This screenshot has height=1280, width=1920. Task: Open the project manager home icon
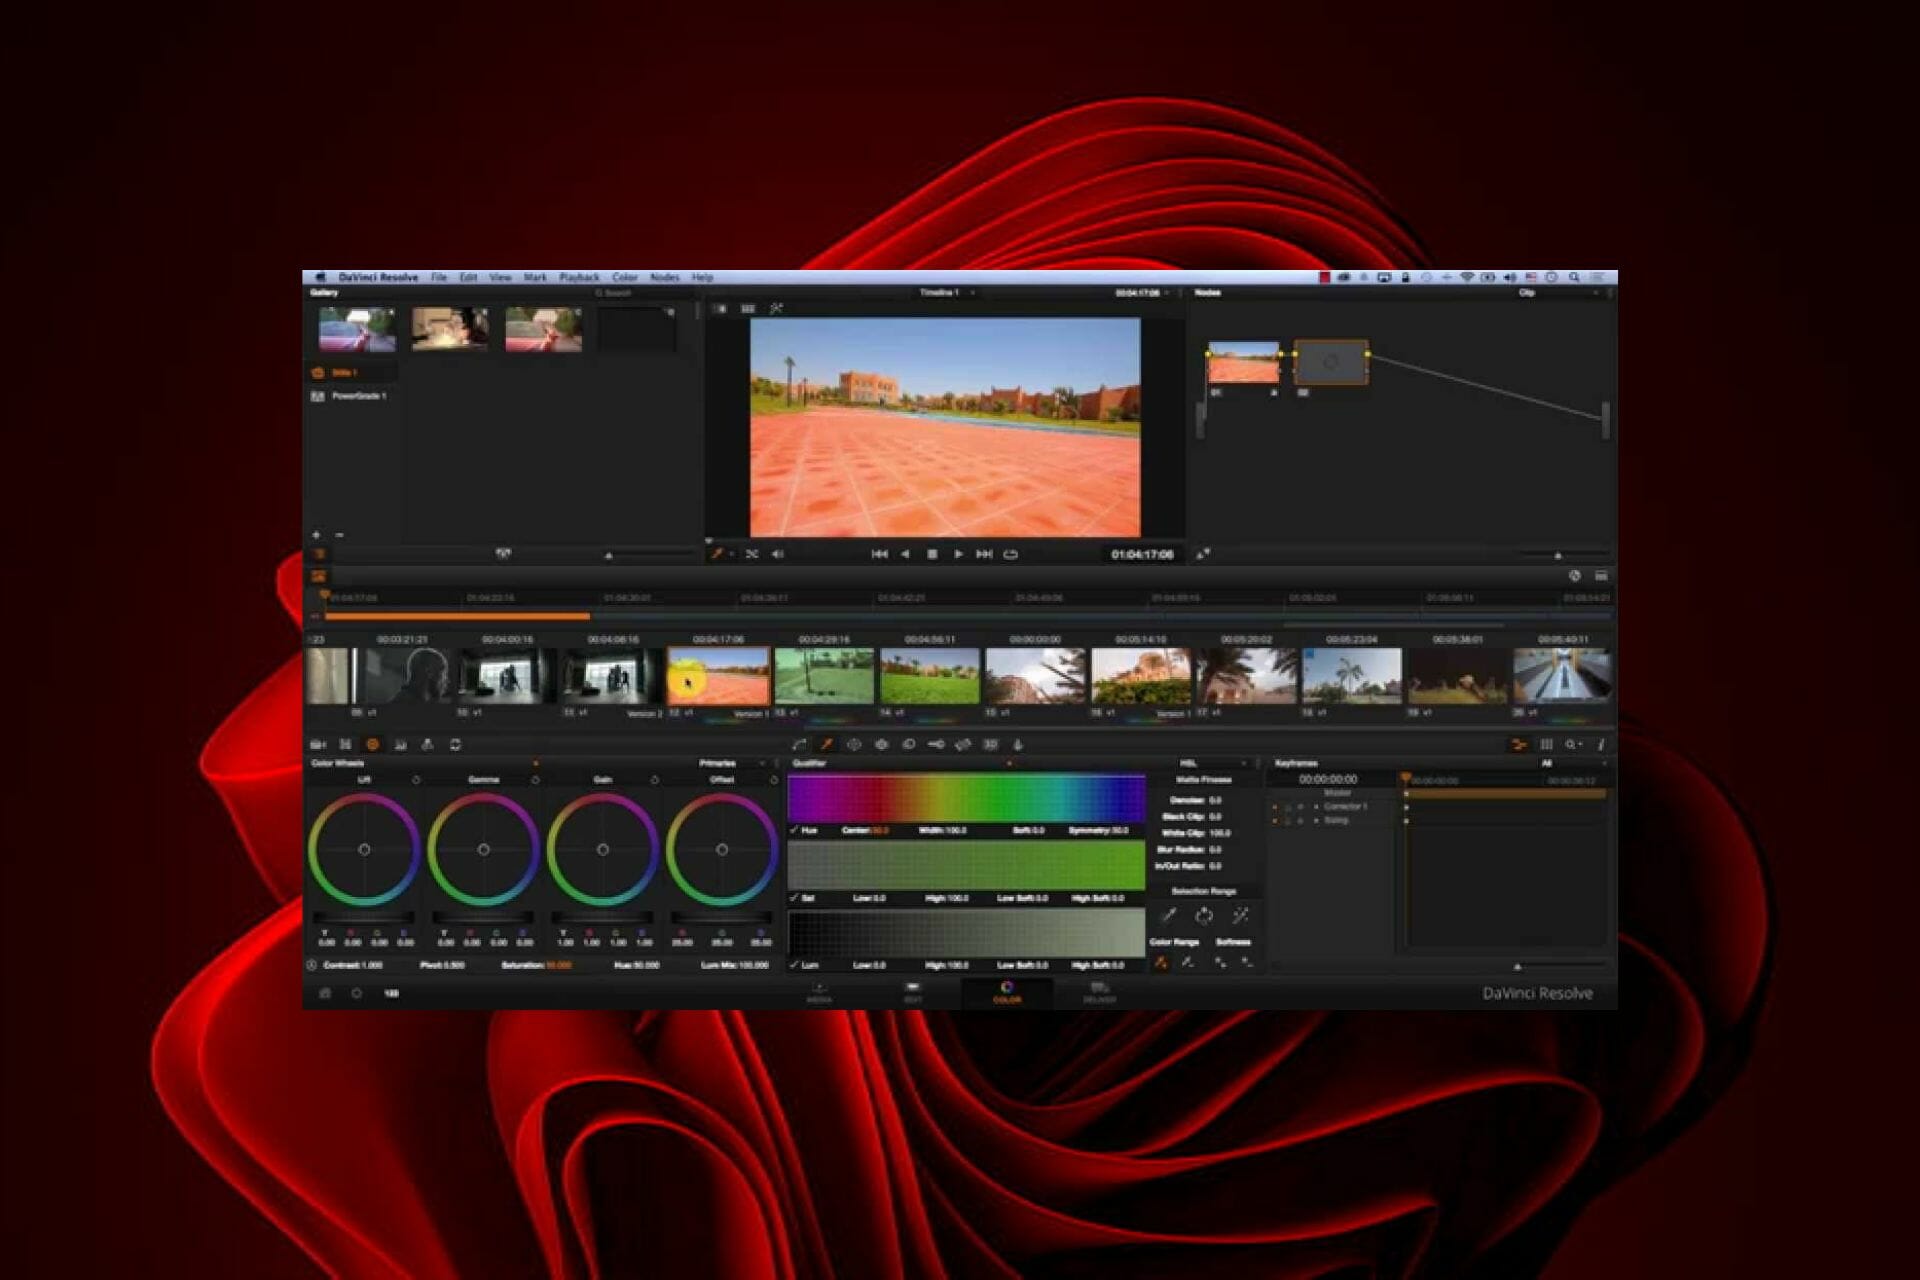click(x=325, y=993)
